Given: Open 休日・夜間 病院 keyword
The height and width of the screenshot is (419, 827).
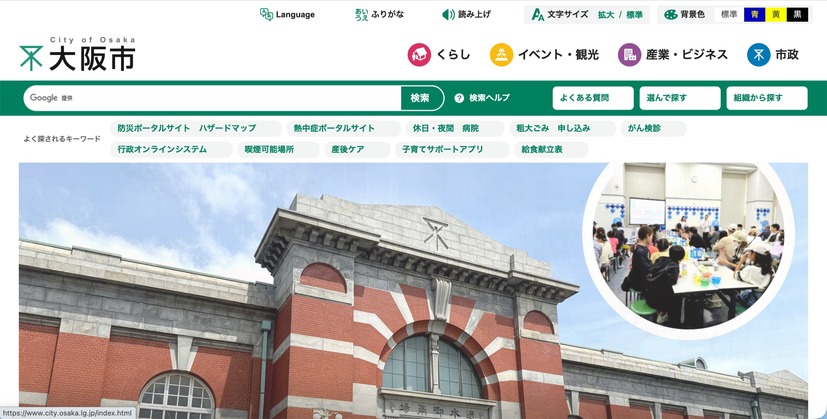Looking at the screenshot, I should click(x=455, y=128).
